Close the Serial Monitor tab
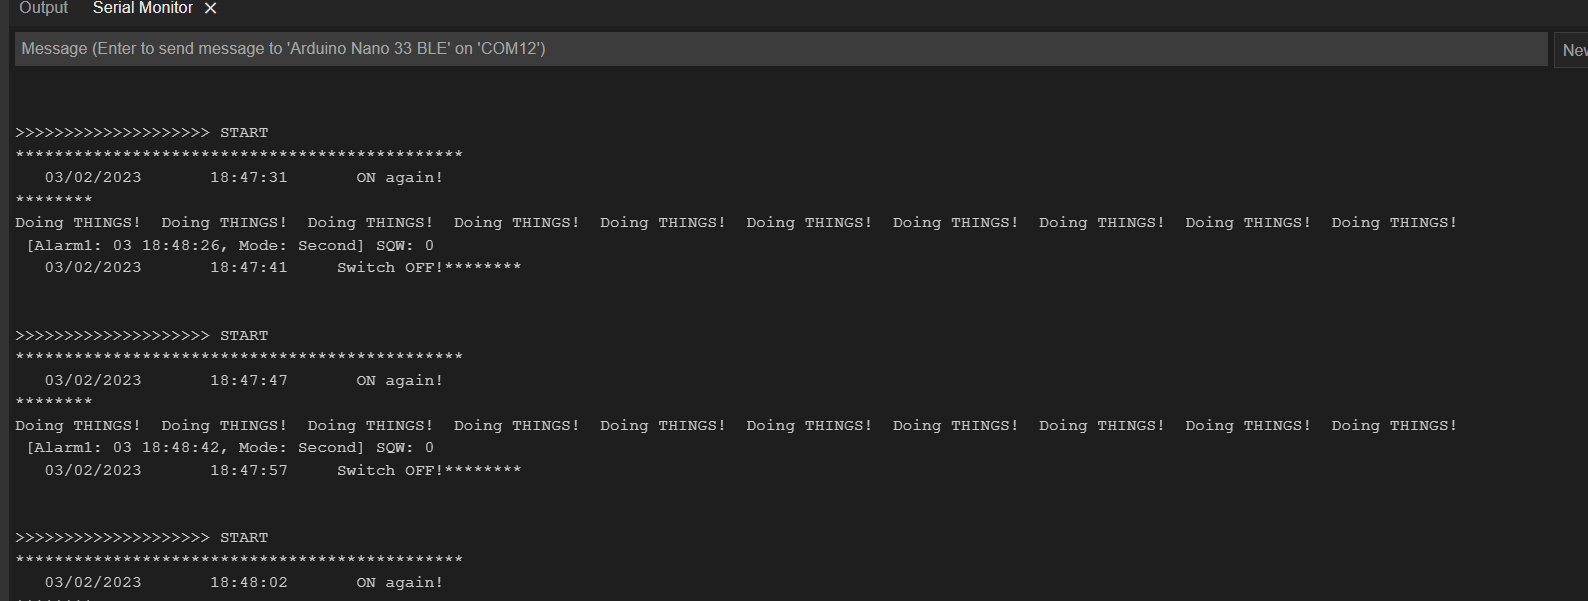The width and height of the screenshot is (1588, 601). pos(210,9)
